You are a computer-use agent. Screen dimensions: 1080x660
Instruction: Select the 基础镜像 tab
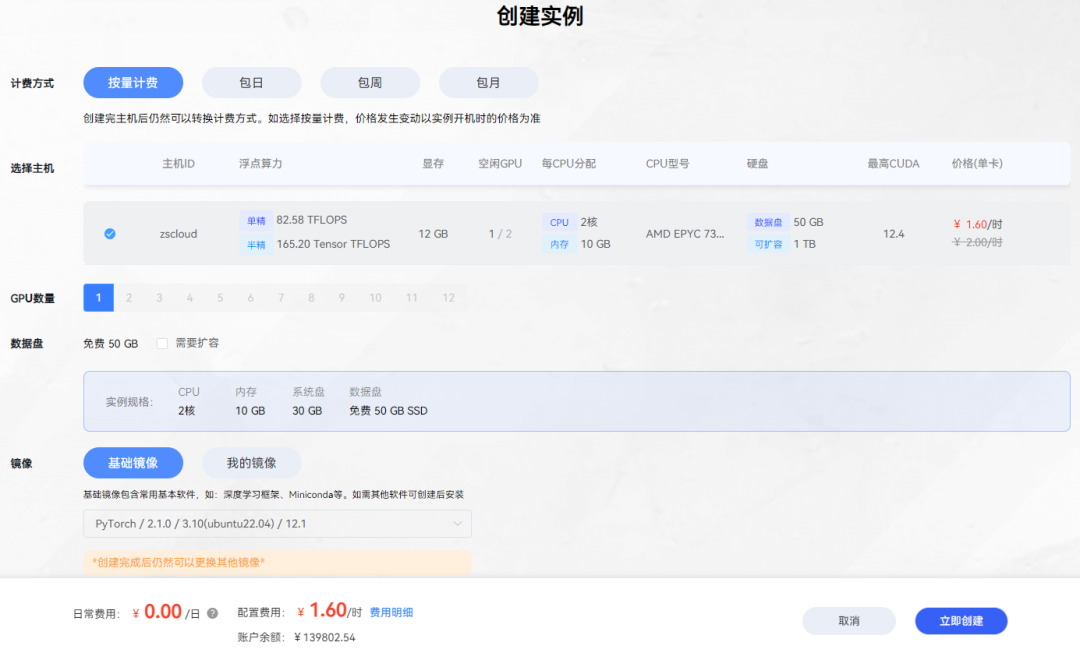coord(133,463)
